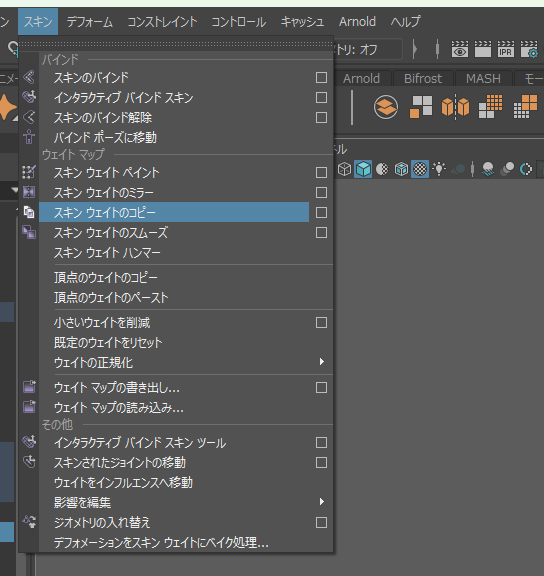
Task: Toggle the smooth shaded cyan cube icon
Action: (x=363, y=169)
